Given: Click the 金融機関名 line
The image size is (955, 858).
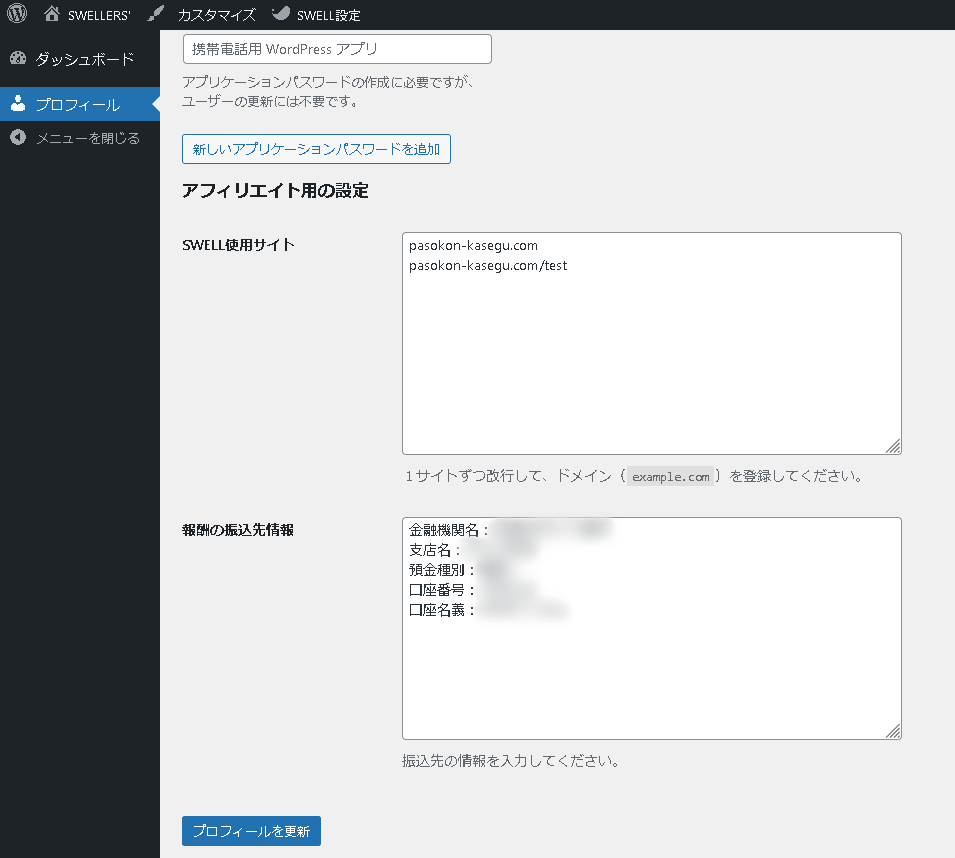Looking at the screenshot, I should pos(510,530).
